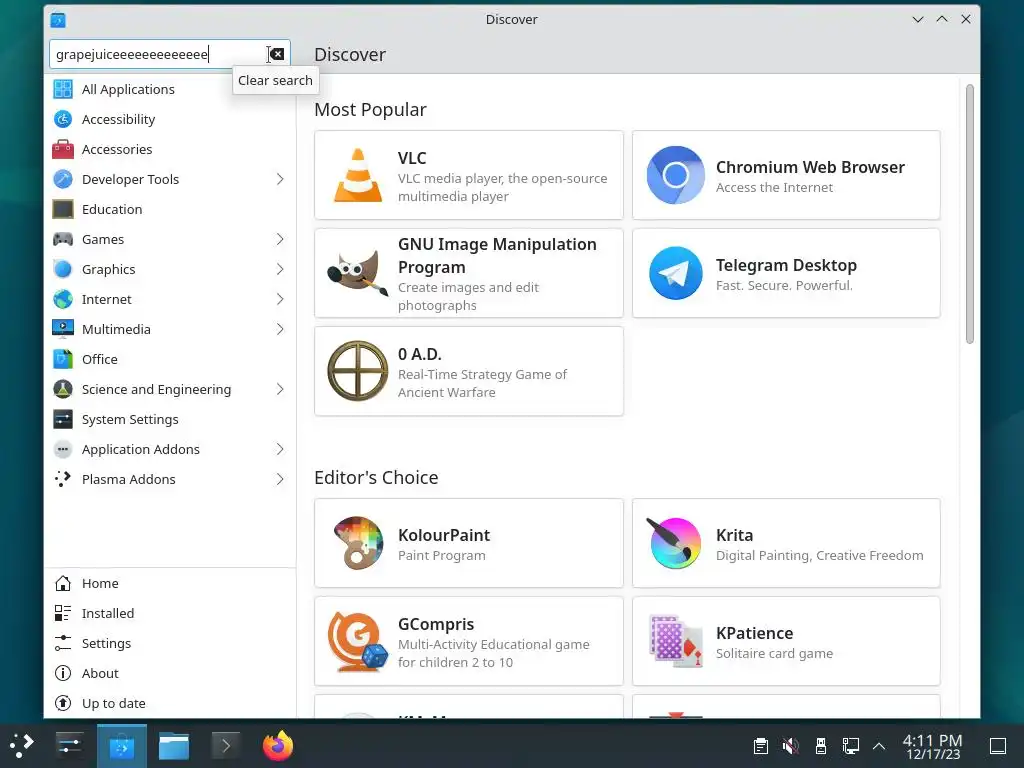The height and width of the screenshot is (768, 1024).
Task: Open the Installed applications list
Action: (170, 613)
